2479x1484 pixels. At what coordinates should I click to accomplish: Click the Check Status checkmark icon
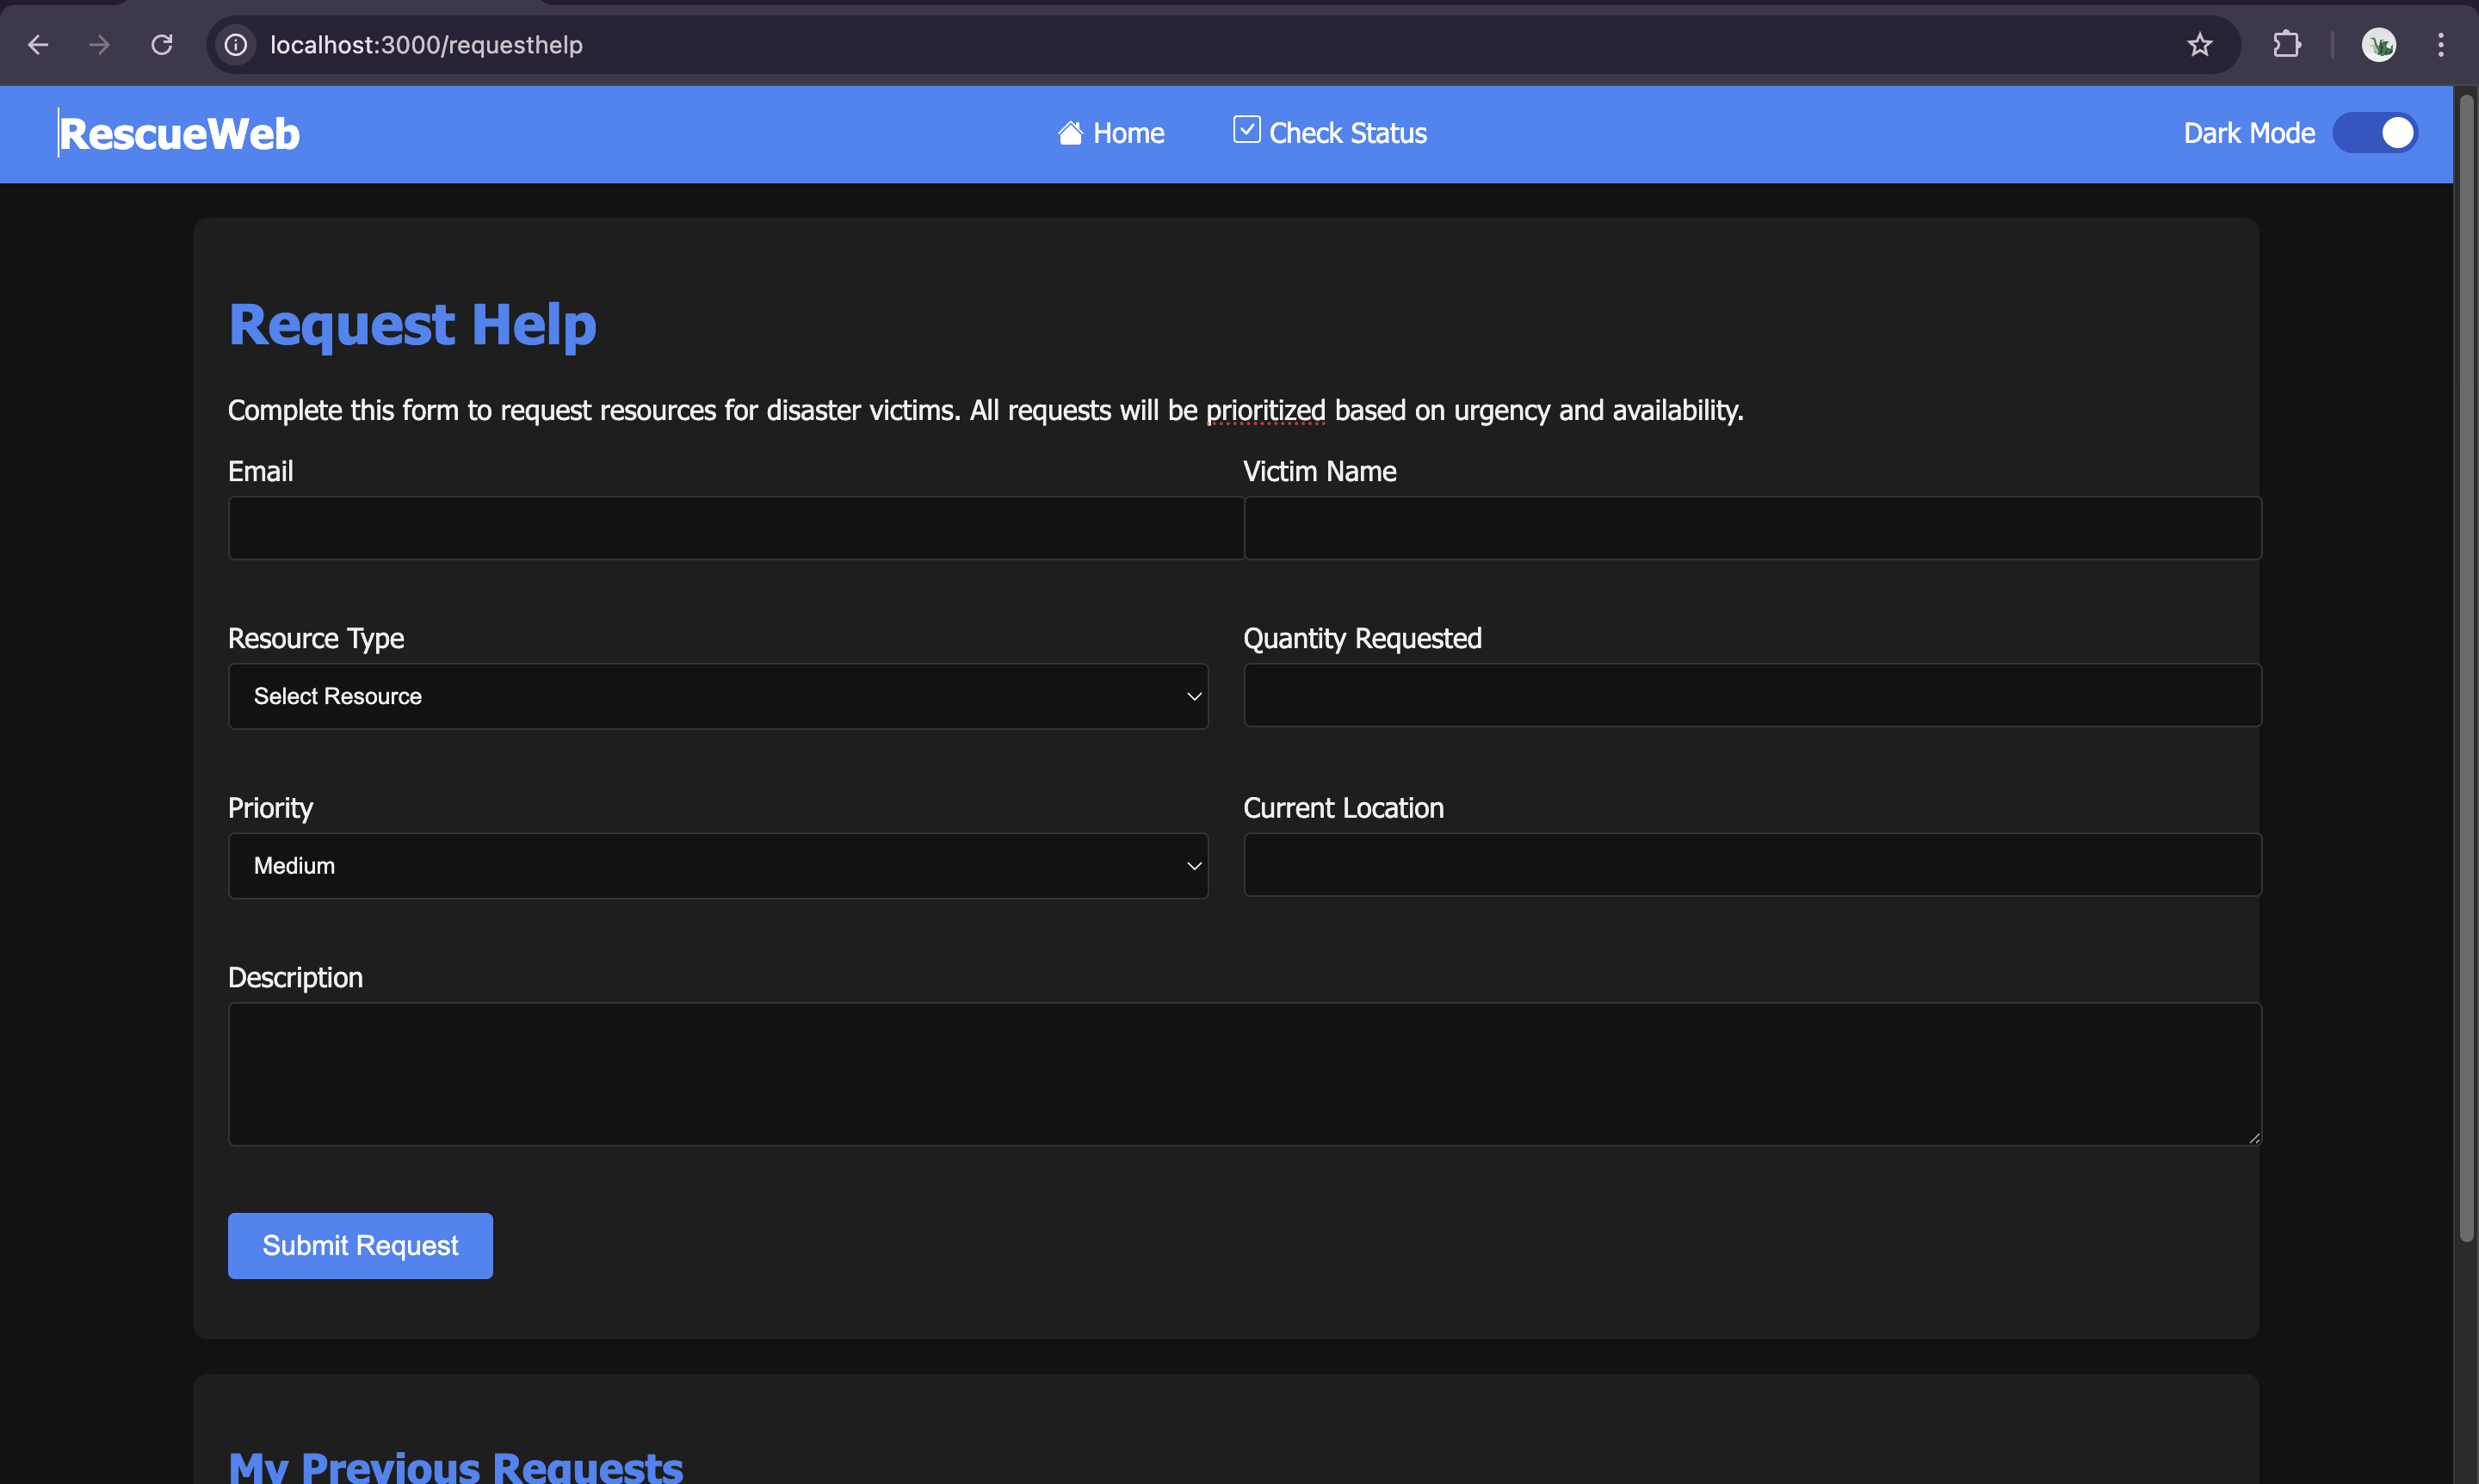[x=1246, y=130]
